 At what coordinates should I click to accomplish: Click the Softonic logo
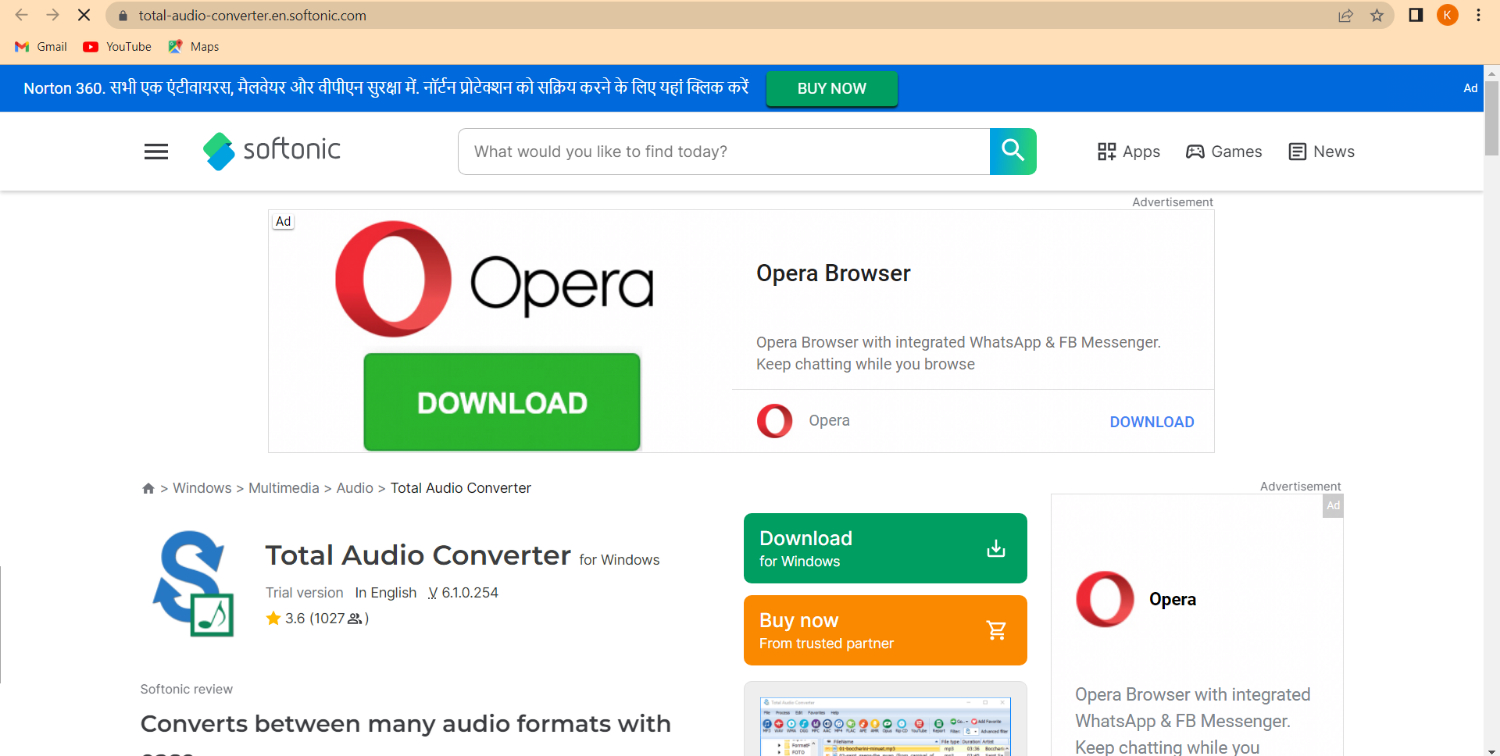coord(272,151)
